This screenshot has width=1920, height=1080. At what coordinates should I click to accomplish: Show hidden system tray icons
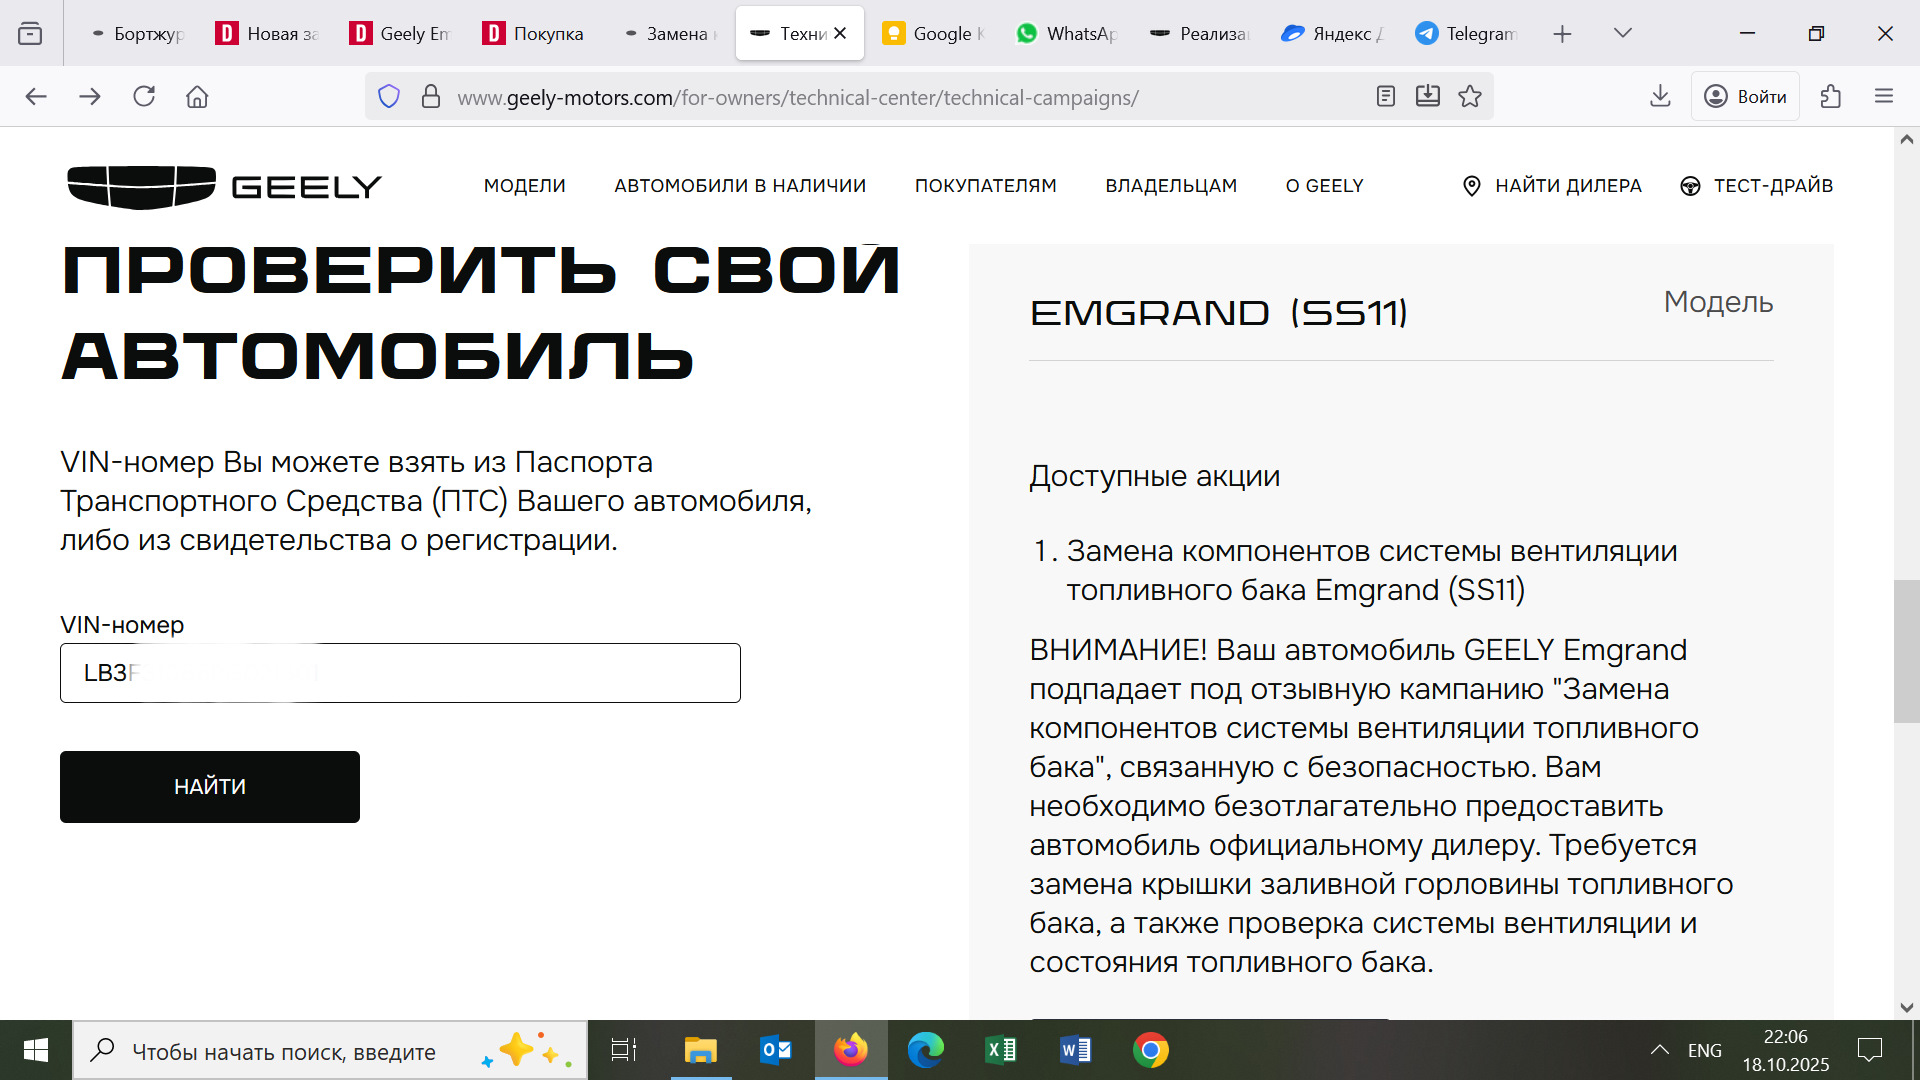point(1659,1050)
